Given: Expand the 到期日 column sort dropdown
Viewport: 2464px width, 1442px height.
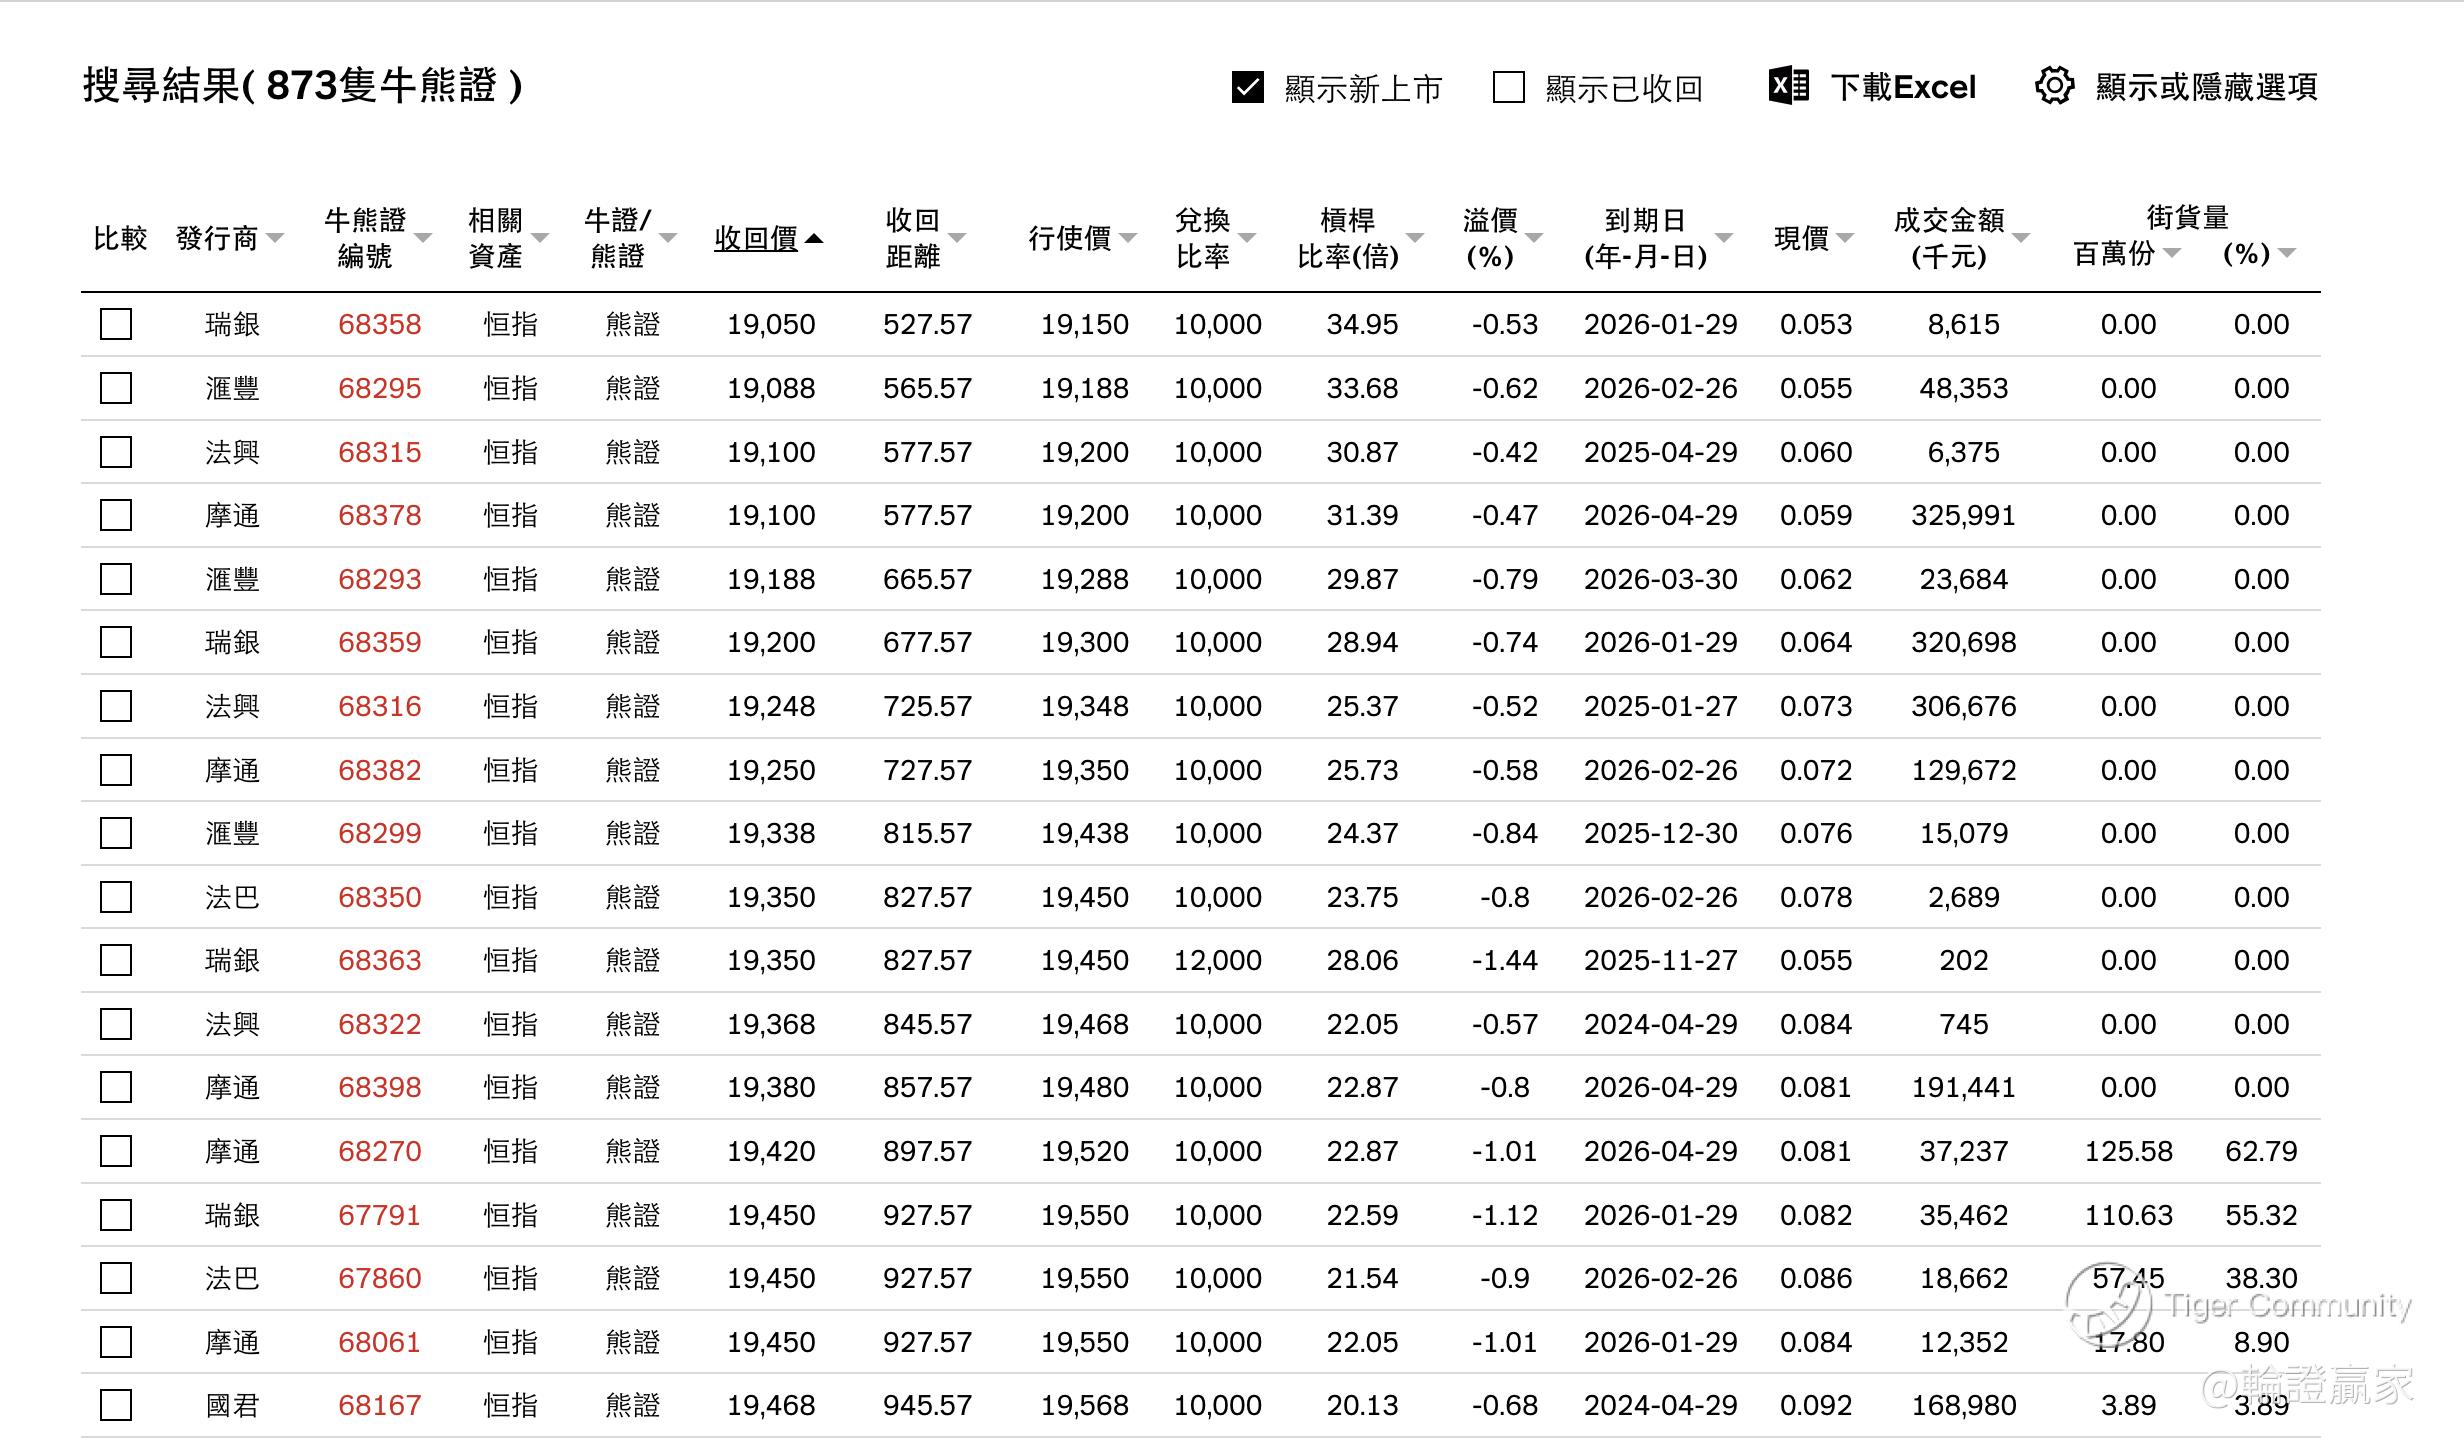Looking at the screenshot, I should pos(1723,238).
